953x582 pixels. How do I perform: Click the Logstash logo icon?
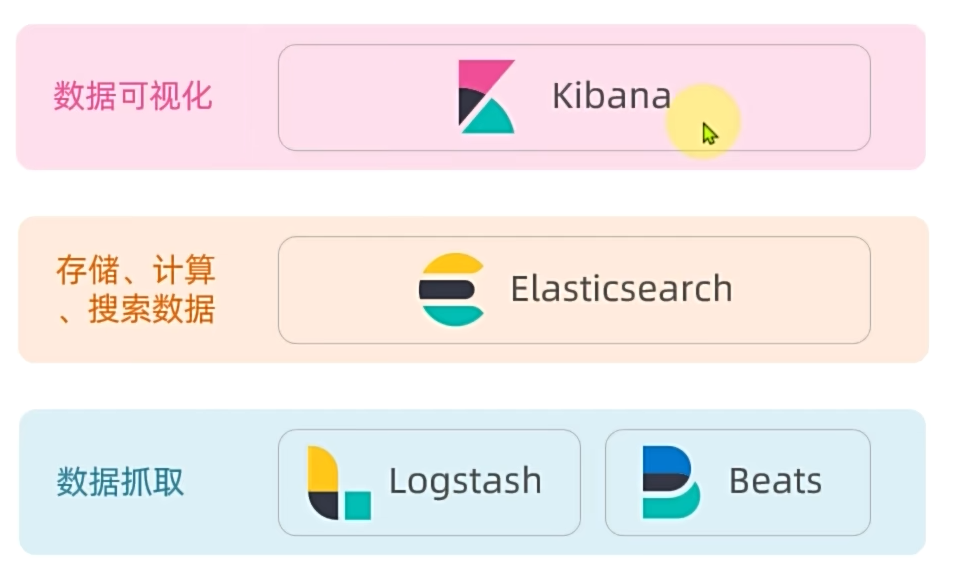[x=338, y=483]
